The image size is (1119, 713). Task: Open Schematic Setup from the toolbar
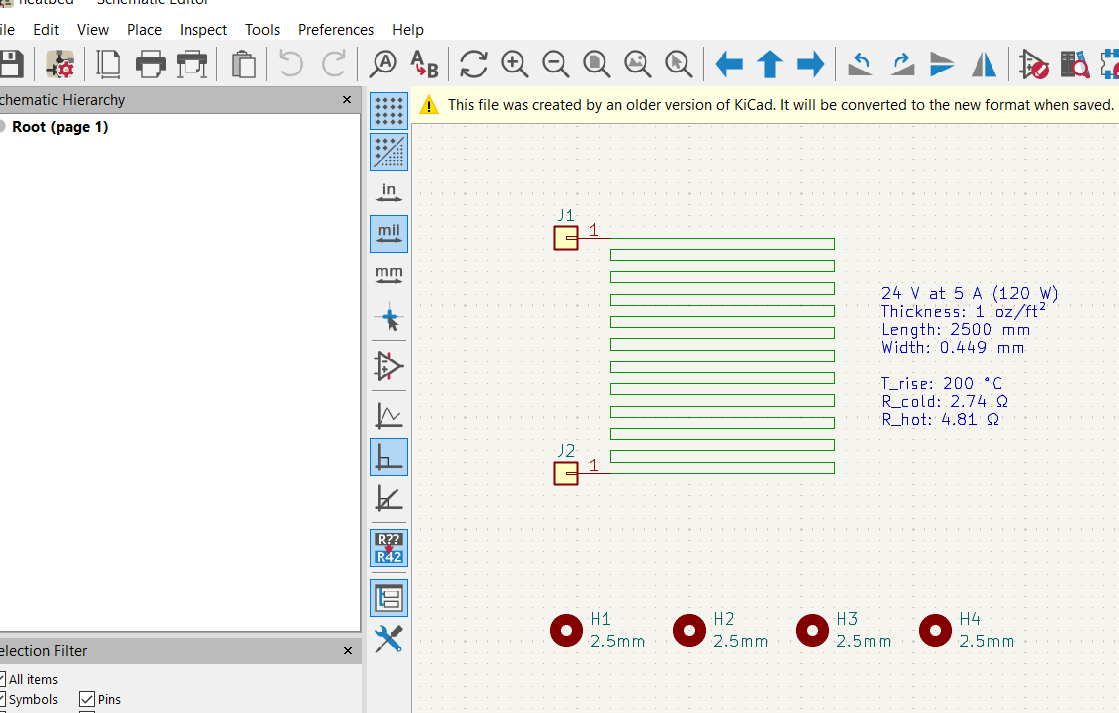[x=60, y=65]
